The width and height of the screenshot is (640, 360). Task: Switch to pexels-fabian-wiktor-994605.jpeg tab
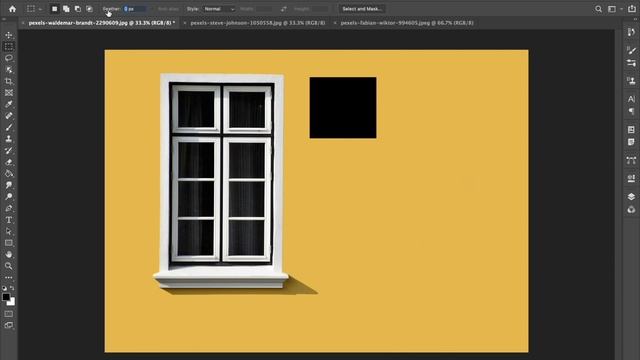(x=407, y=23)
